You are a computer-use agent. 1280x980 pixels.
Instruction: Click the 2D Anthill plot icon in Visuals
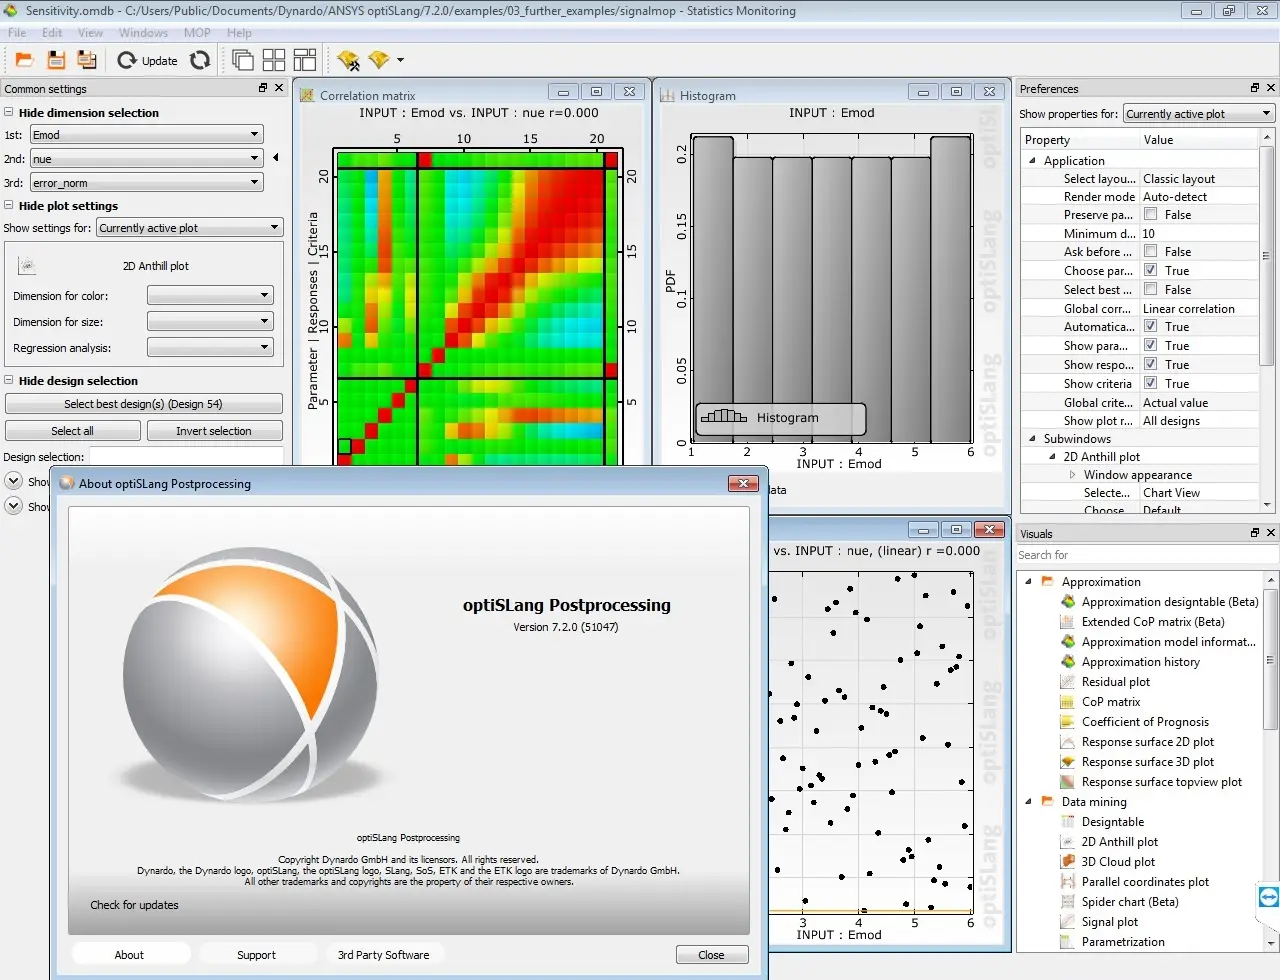(x=1068, y=842)
